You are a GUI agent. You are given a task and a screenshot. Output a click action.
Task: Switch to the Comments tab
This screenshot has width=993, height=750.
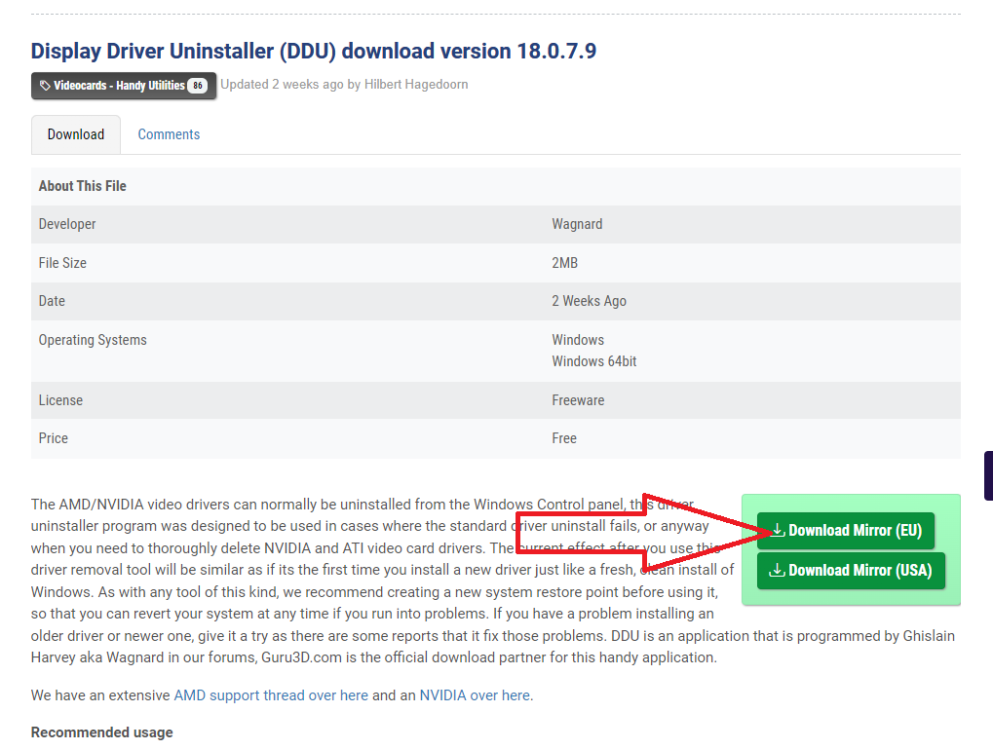[169, 134]
